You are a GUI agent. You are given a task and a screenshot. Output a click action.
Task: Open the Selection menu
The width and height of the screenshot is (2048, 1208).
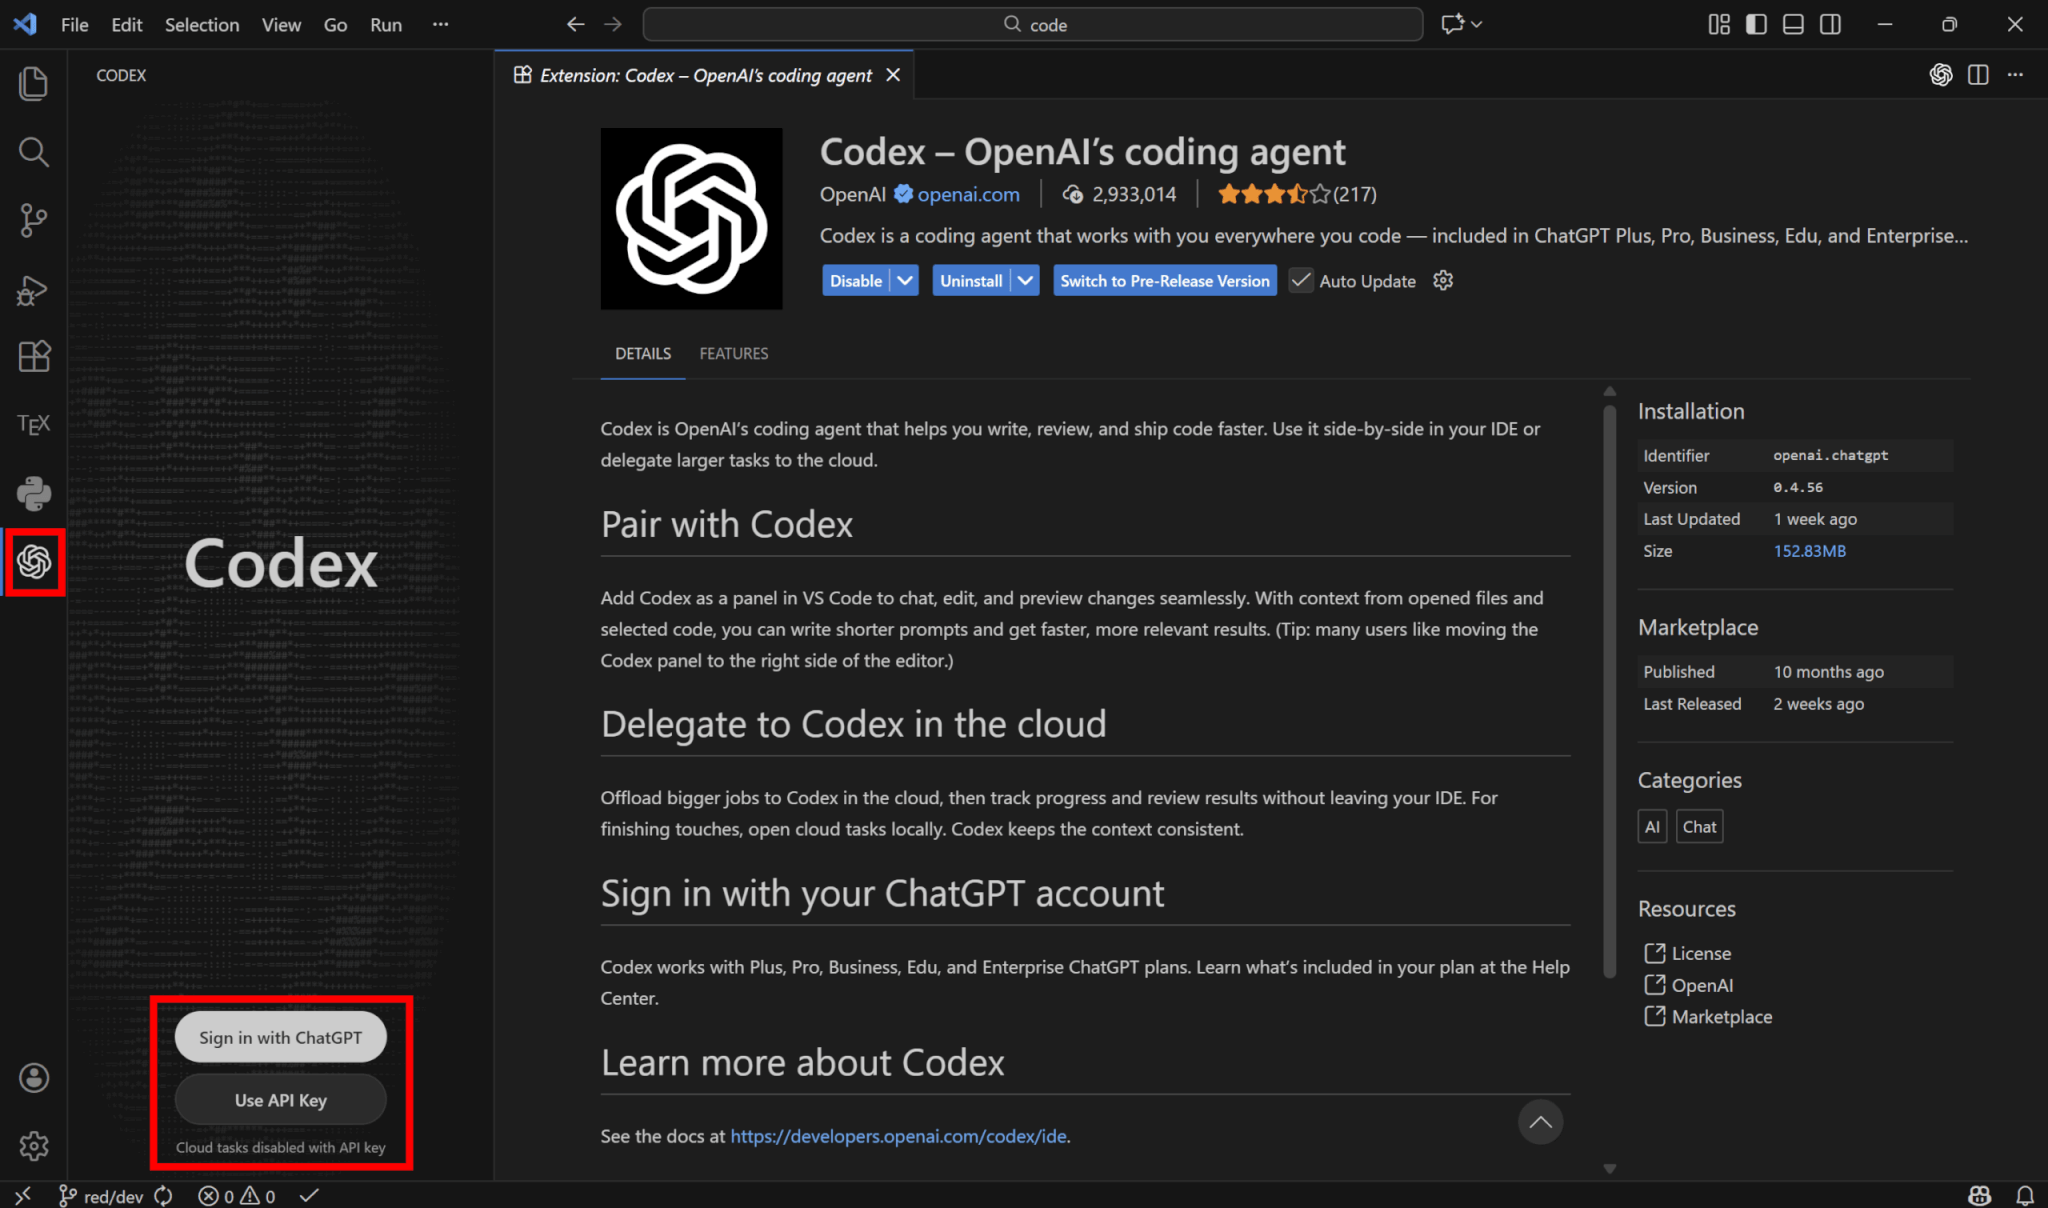(201, 24)
